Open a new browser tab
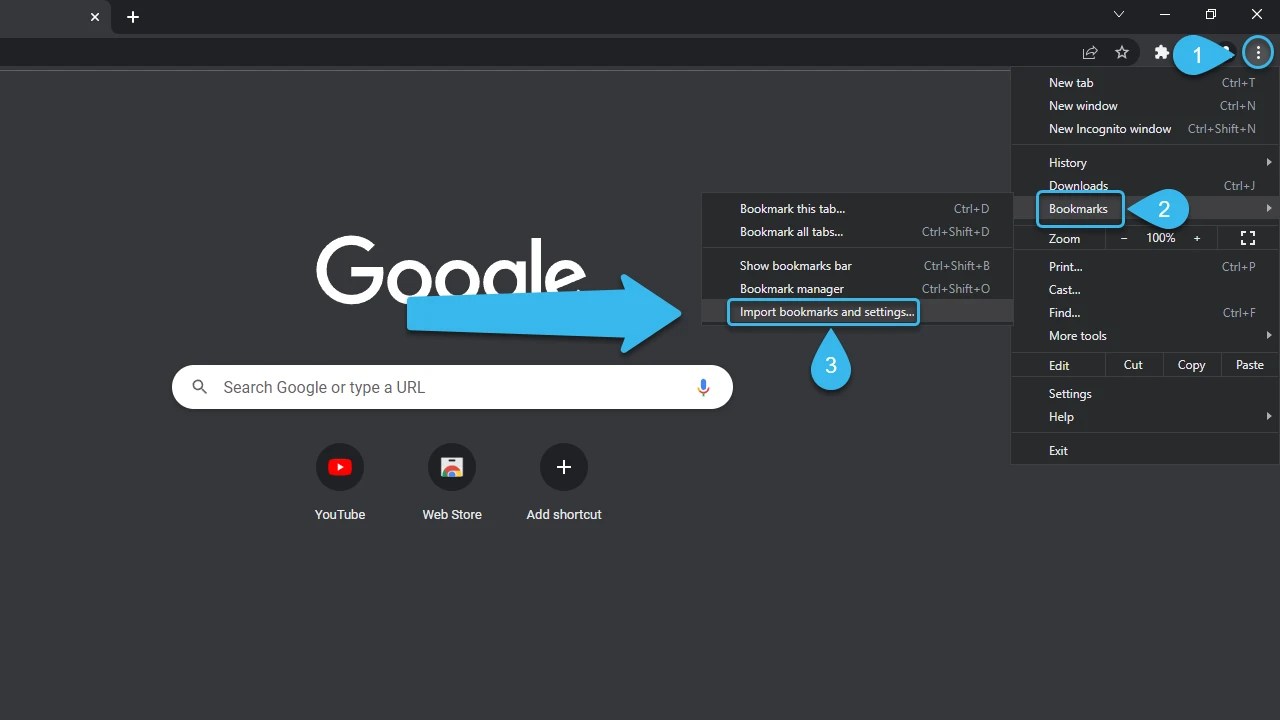The width and height of the screenshot is (1280, 720). [132, 16]
